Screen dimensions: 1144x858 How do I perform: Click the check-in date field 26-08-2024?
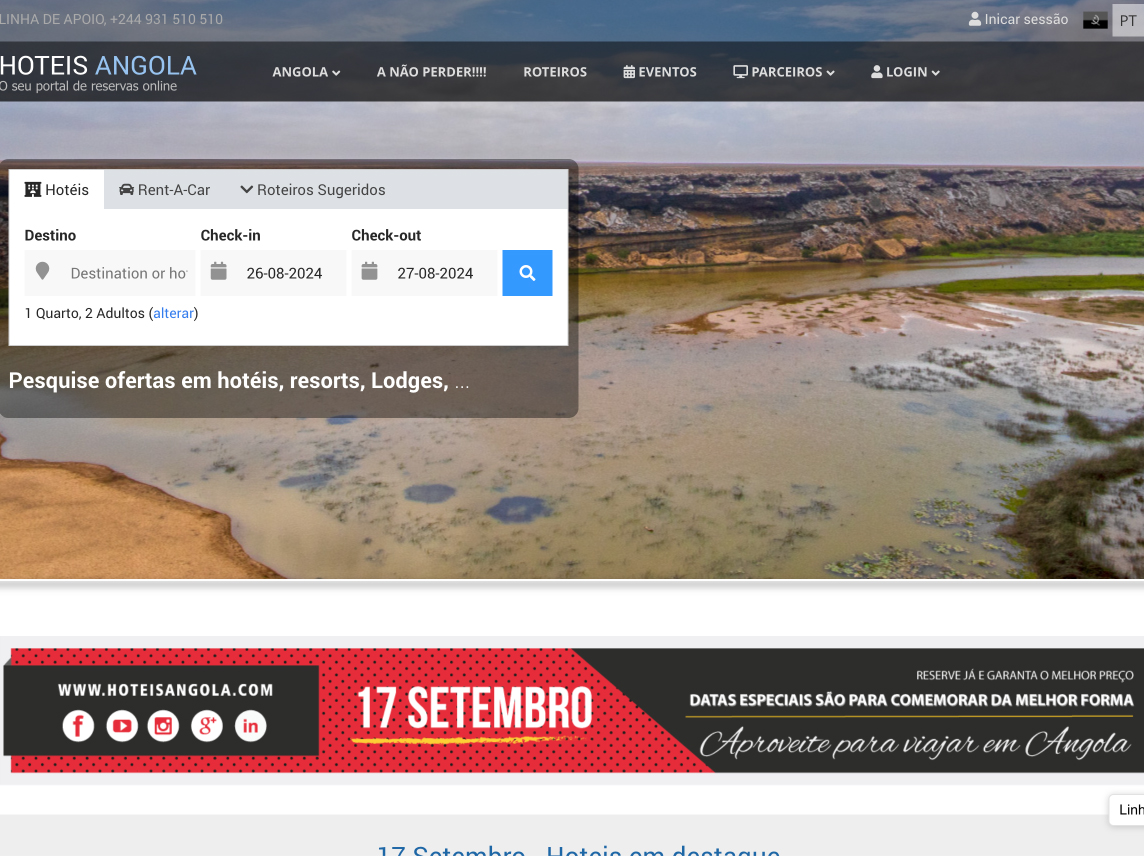point(274,273)
